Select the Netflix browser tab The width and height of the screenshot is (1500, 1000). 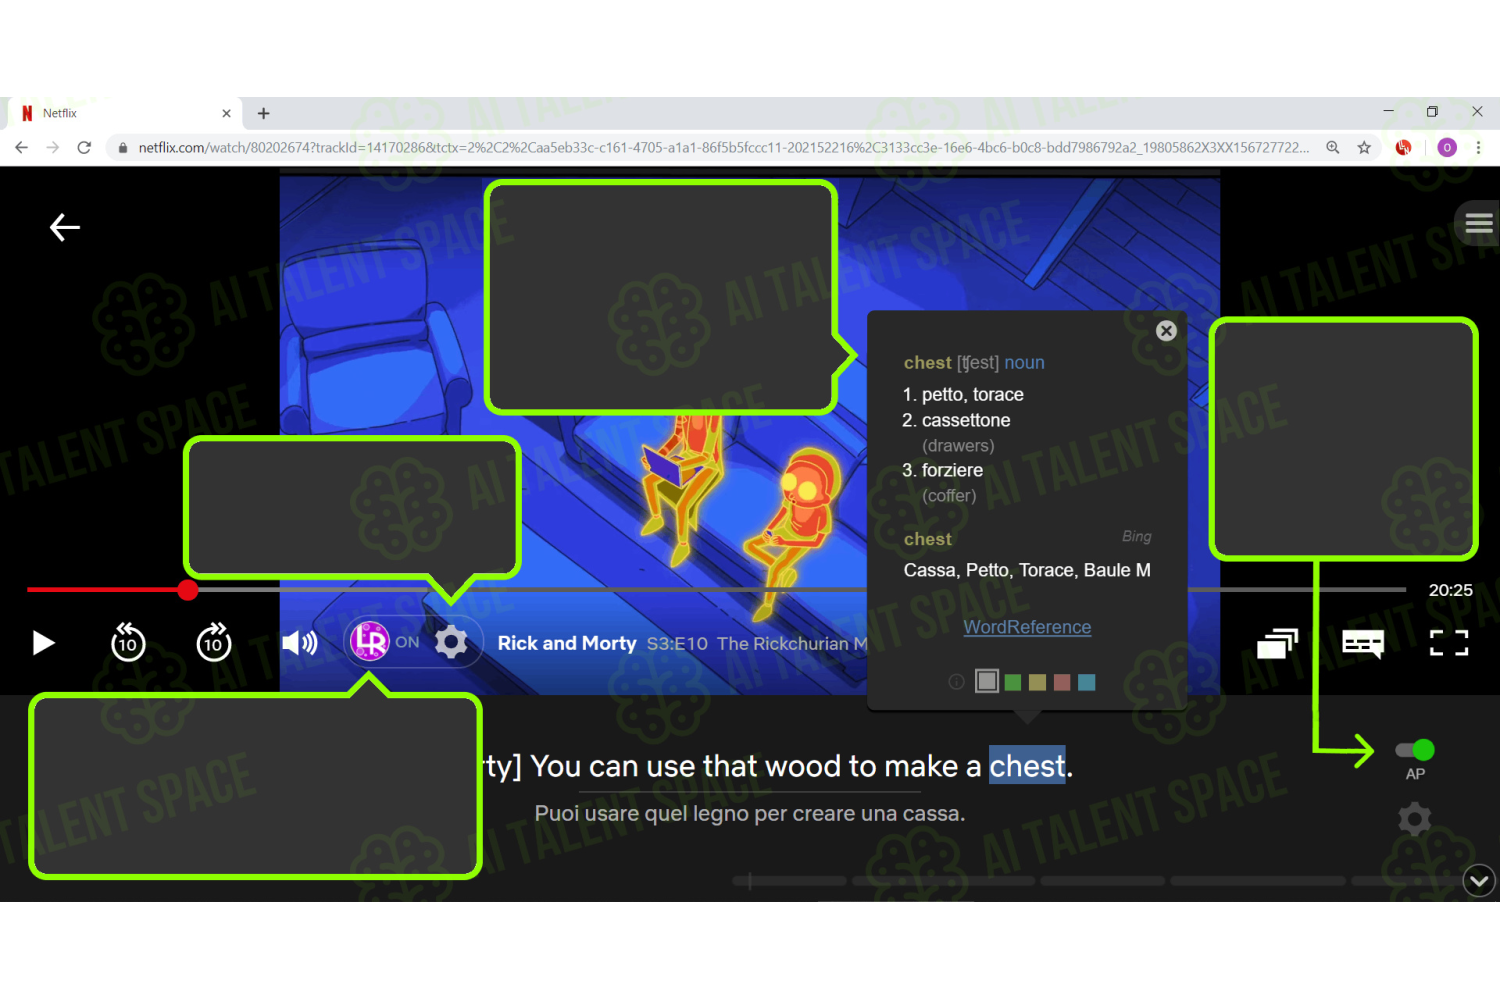123,113
